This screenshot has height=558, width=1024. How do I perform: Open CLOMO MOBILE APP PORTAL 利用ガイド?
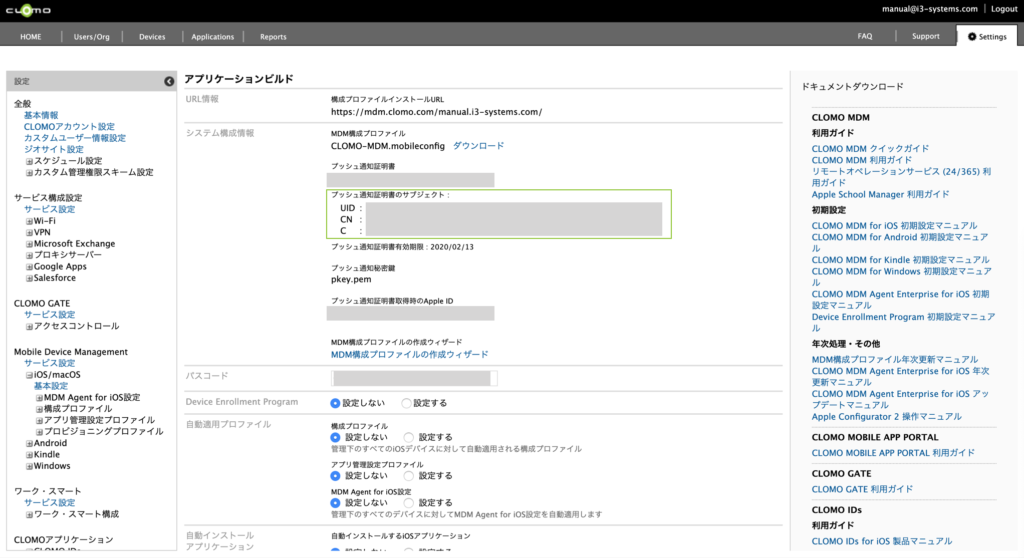893,453
